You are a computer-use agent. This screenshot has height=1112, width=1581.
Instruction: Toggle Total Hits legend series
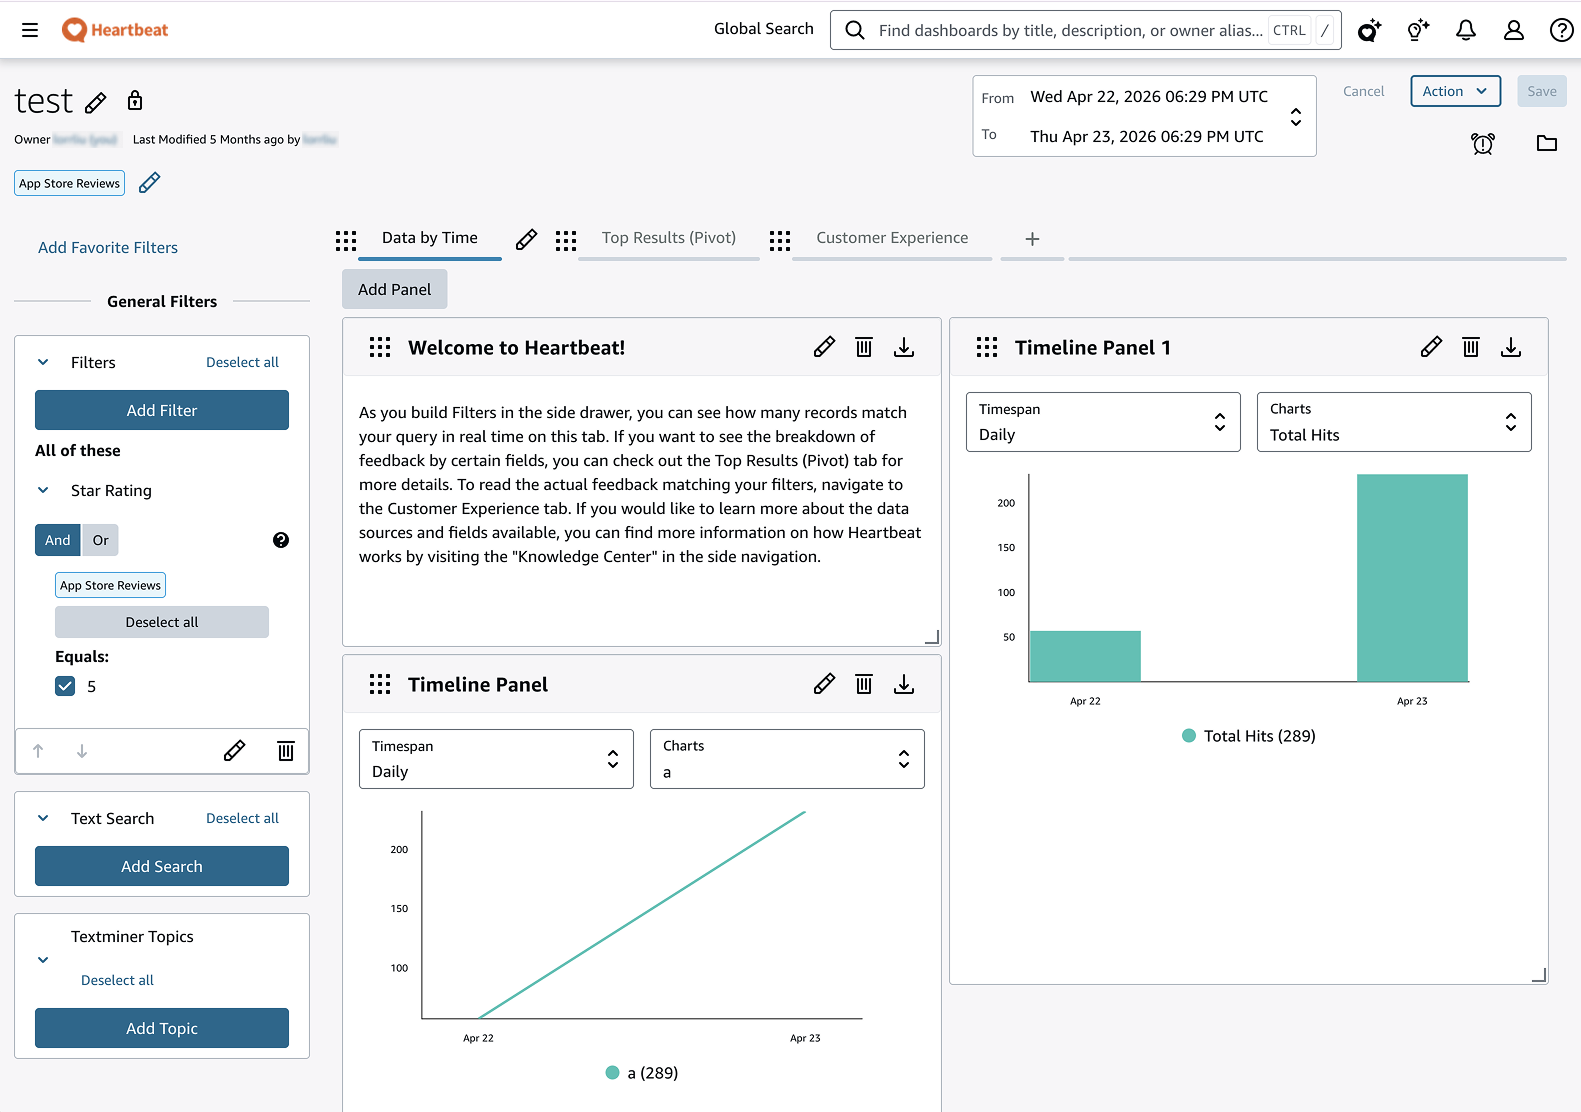[1249, 736]
